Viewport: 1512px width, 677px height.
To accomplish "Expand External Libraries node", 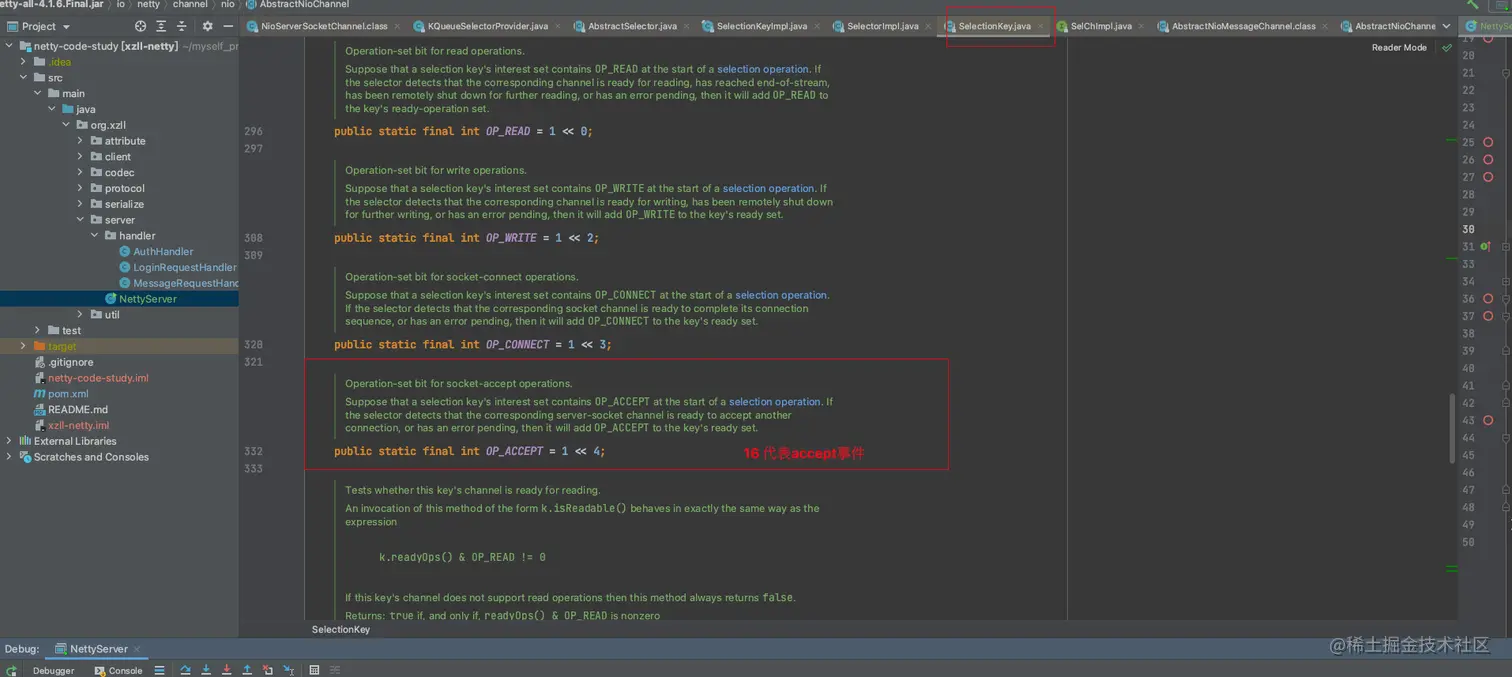I will coord(10,441).
